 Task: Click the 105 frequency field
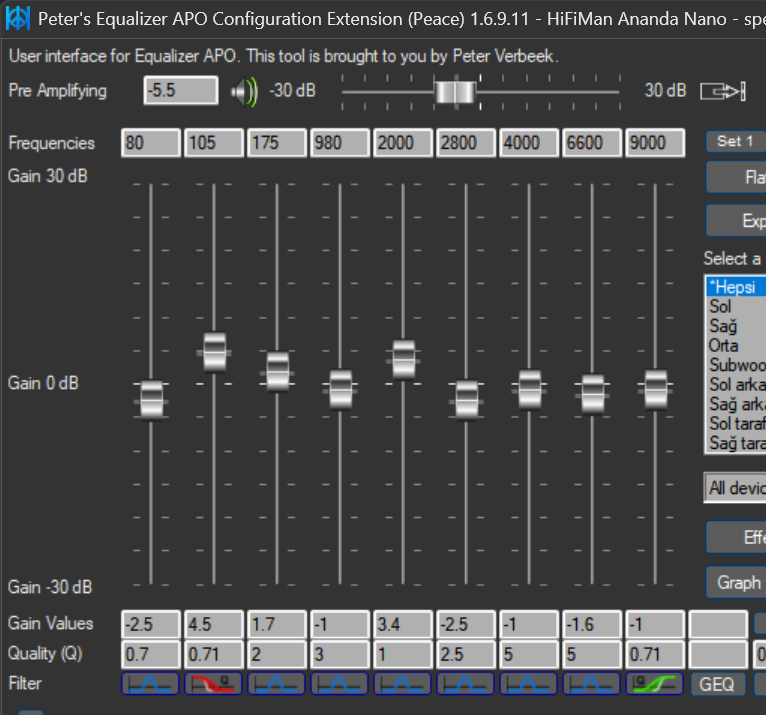pos(213,143)
